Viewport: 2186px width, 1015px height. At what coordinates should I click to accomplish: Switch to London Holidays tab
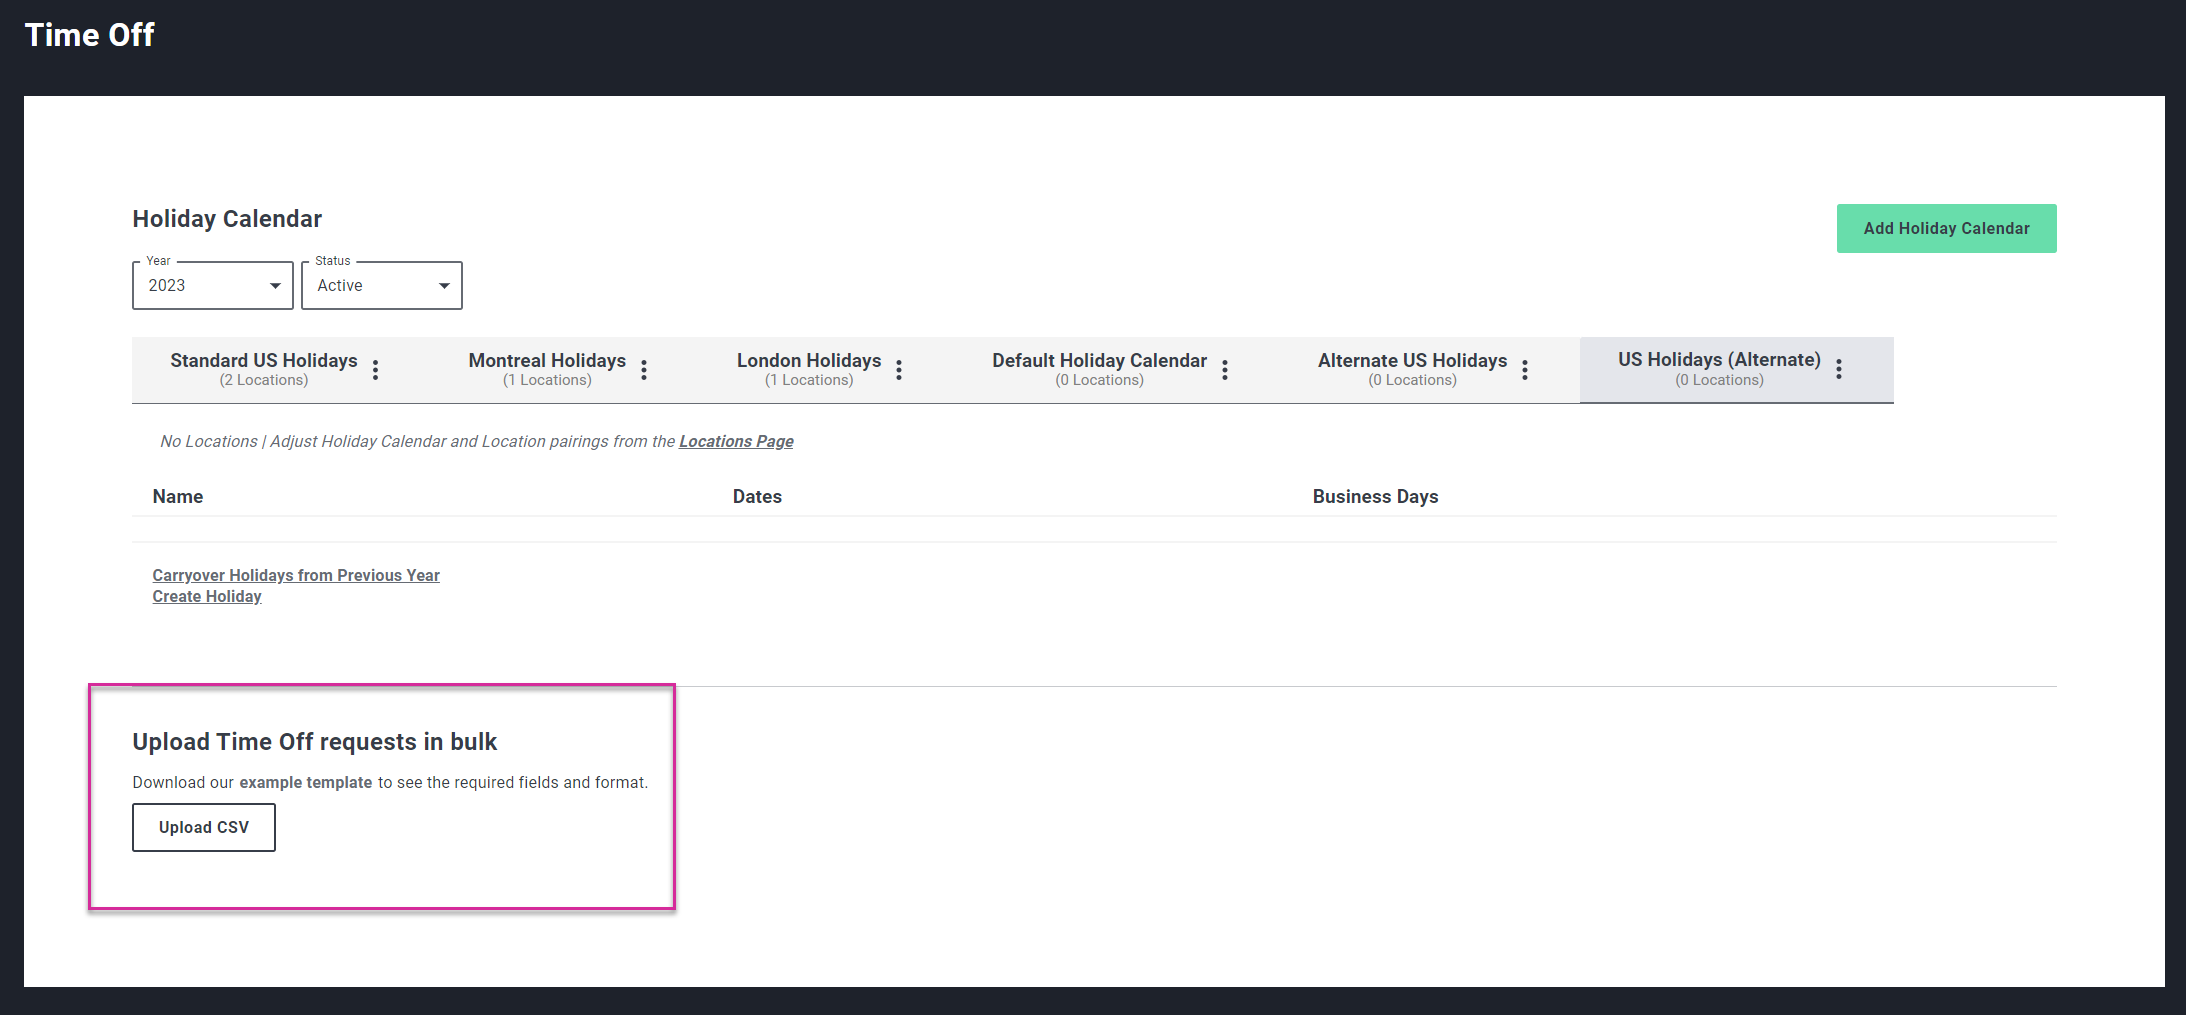(x=809, y=369)
